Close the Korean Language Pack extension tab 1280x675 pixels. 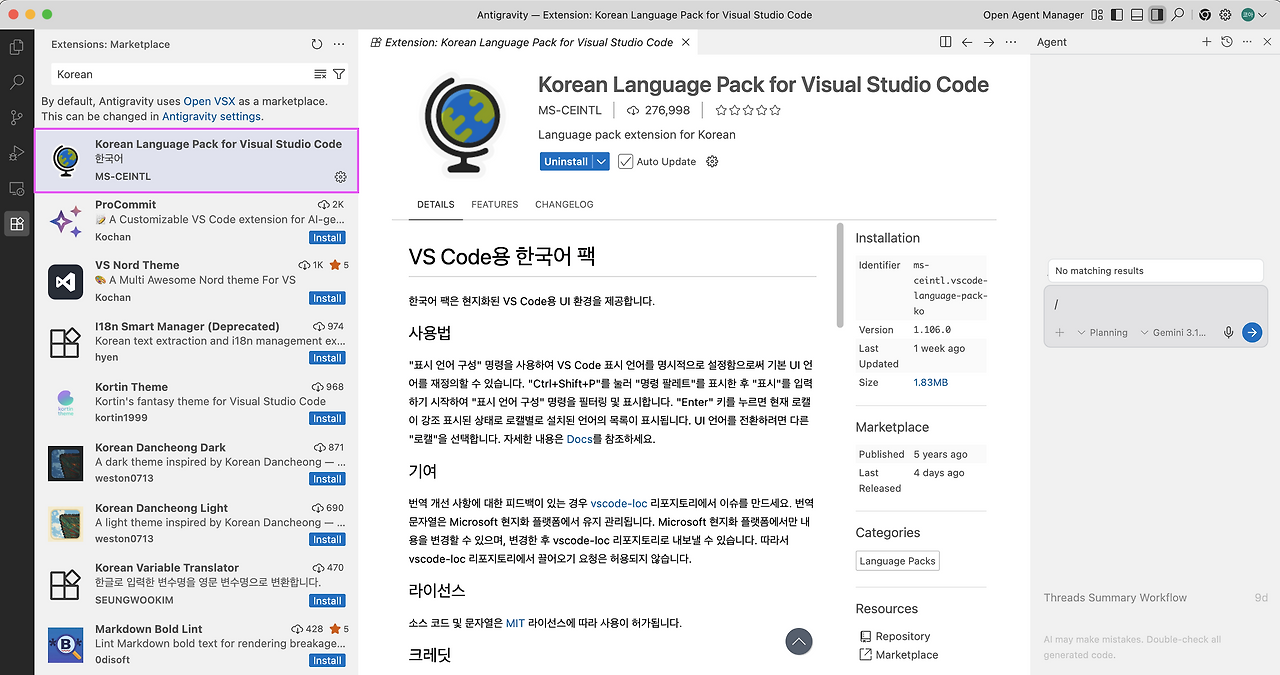(686, 42)
